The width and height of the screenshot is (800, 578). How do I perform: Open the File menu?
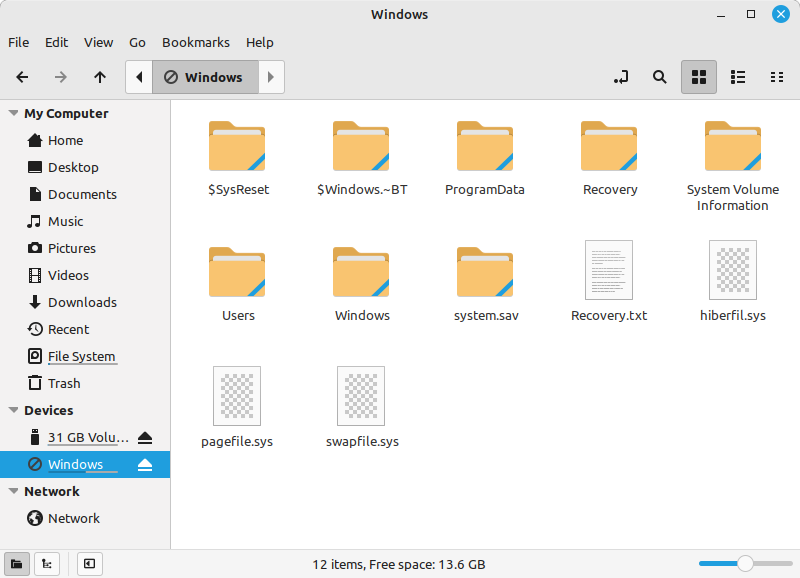(x=18, y=42)
